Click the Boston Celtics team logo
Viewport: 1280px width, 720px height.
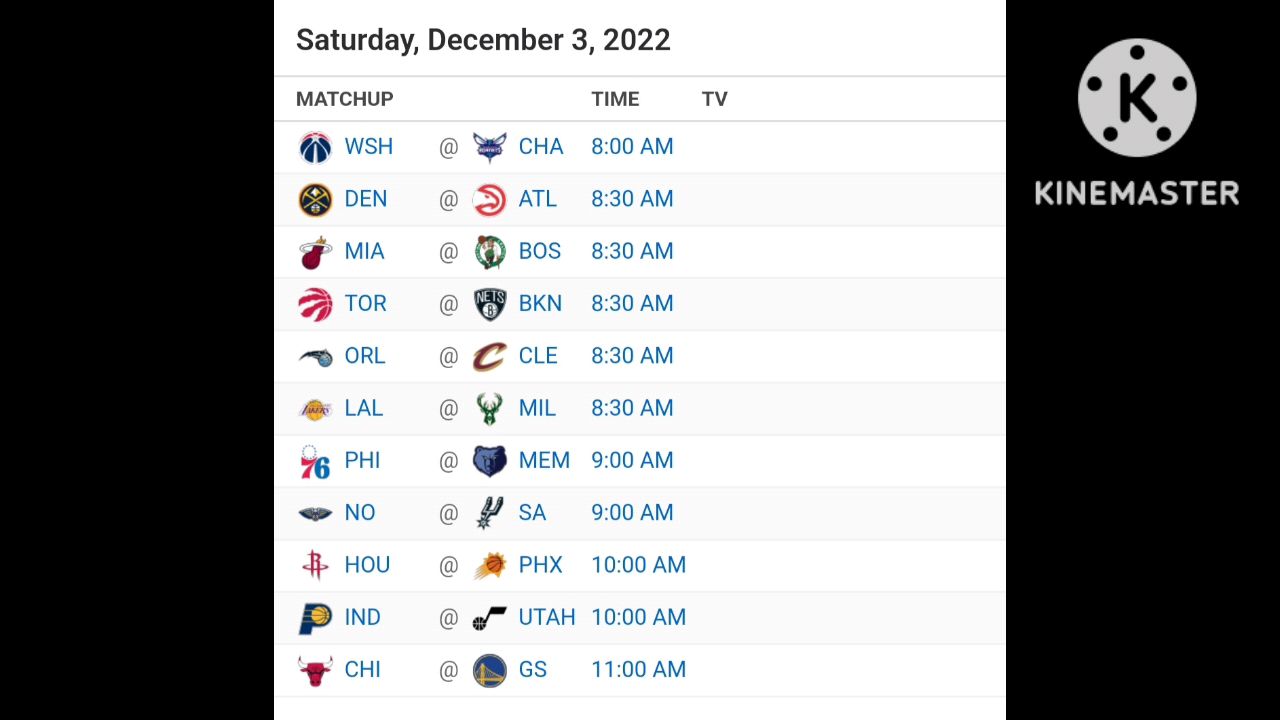pos(489,251)
